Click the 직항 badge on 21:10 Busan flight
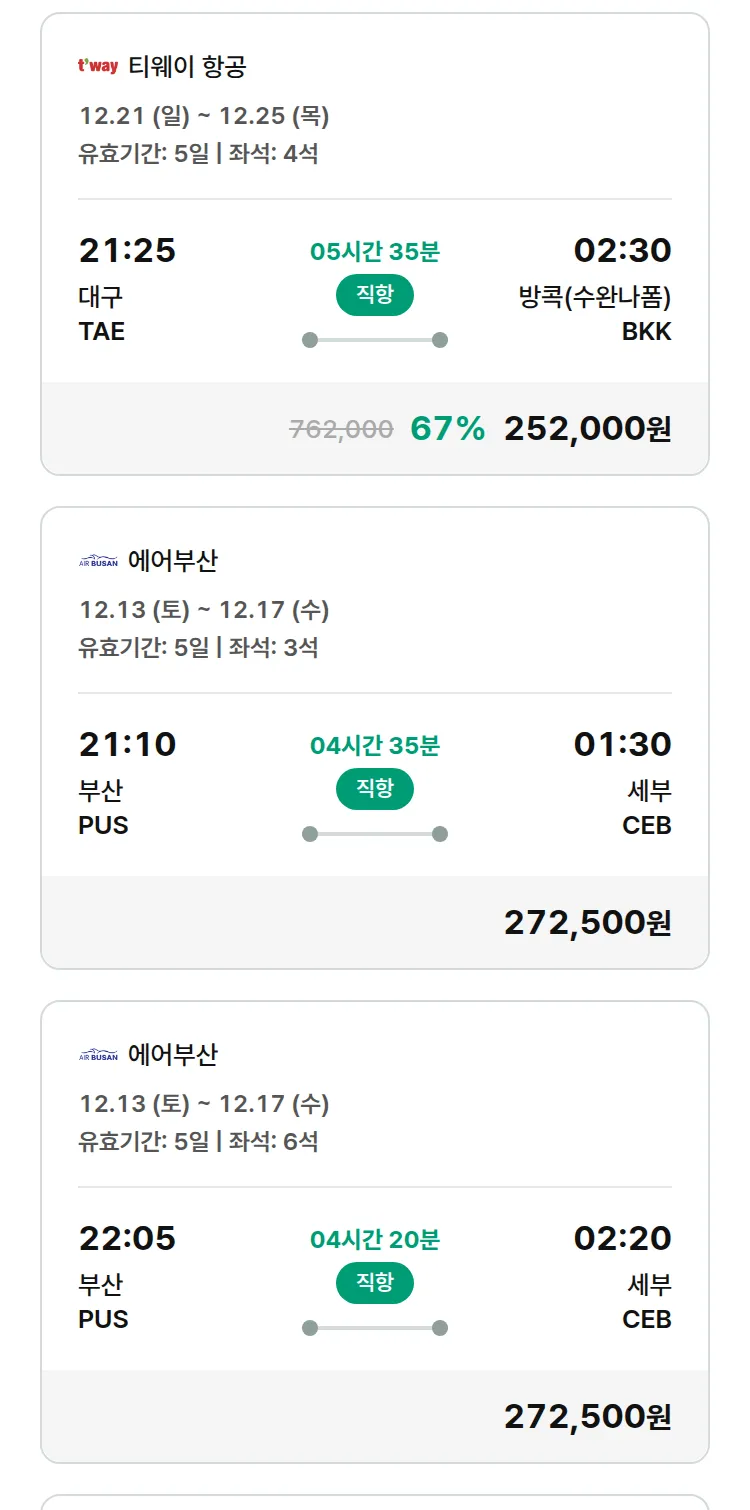 [x=374, y=789]
